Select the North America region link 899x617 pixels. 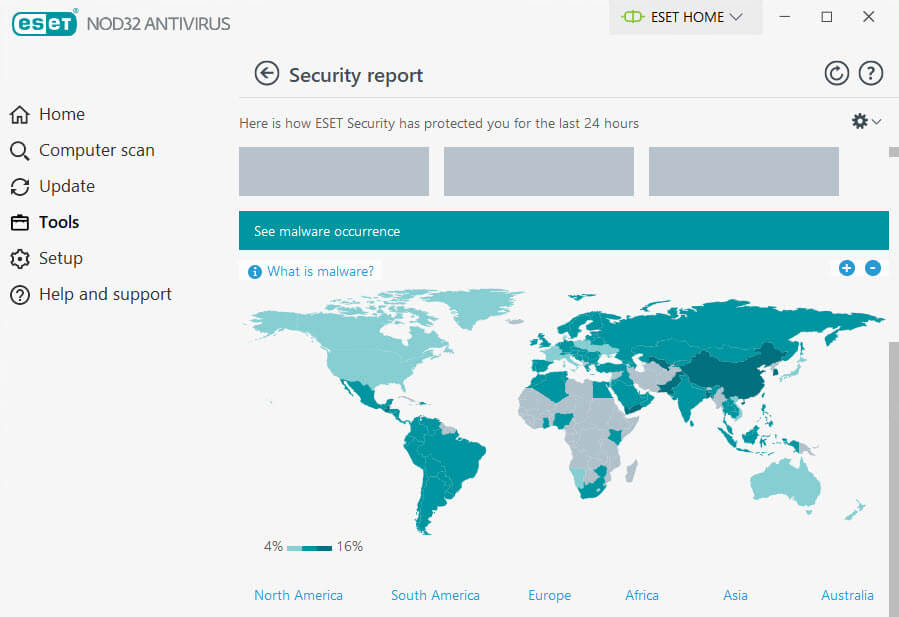click(x=298, y=595)
